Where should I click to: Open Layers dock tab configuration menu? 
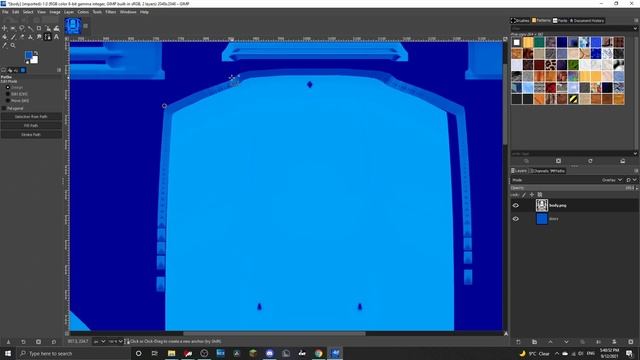tap(636, 171)
